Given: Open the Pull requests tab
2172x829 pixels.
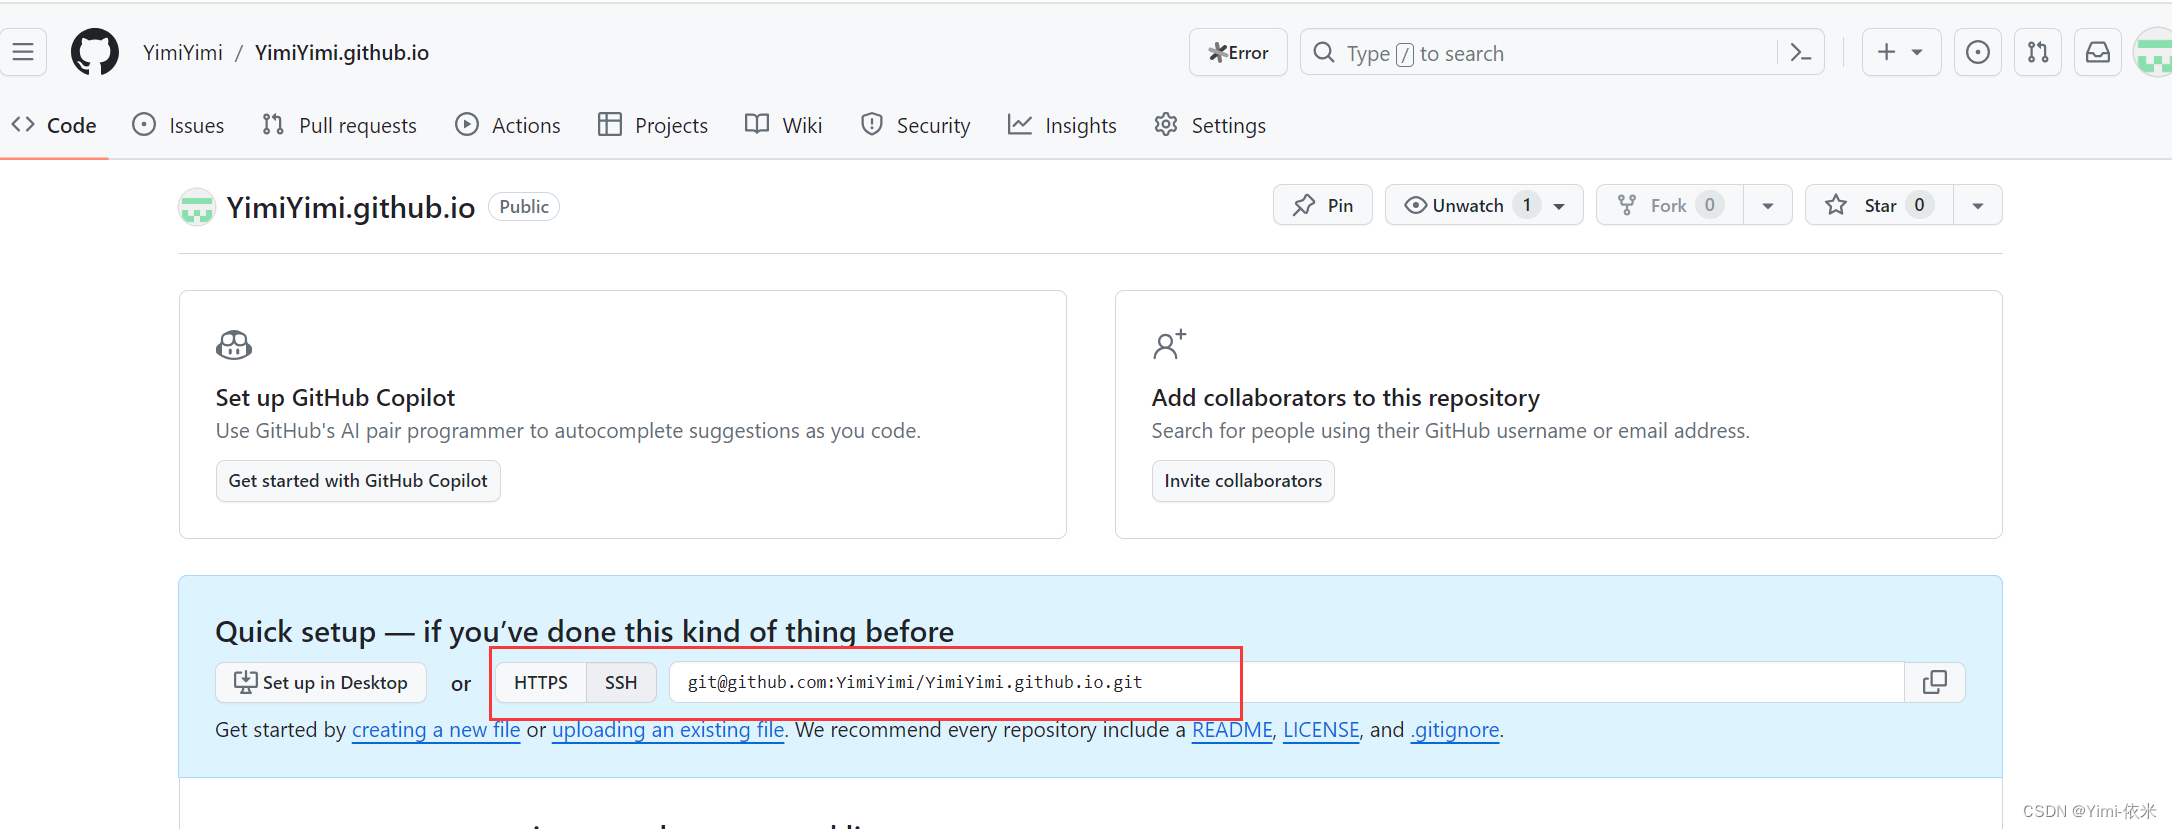Looking at the screenshot, I should [x=339, y=125].
